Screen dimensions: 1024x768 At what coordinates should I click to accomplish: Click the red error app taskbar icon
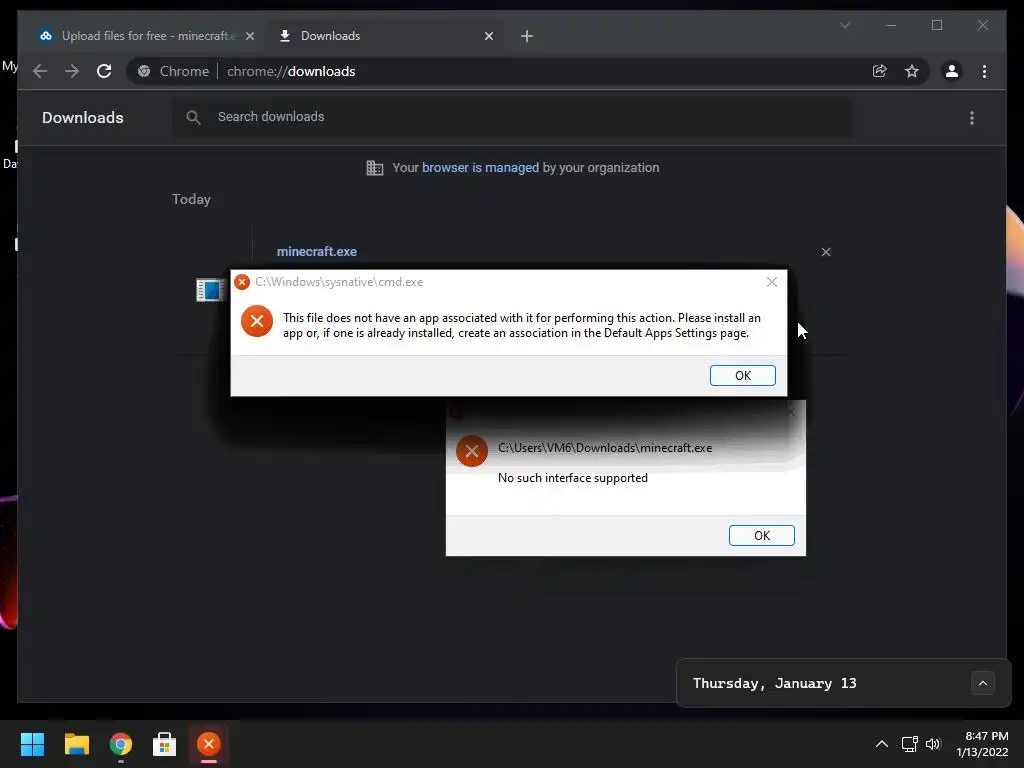(x=208, y=744)
